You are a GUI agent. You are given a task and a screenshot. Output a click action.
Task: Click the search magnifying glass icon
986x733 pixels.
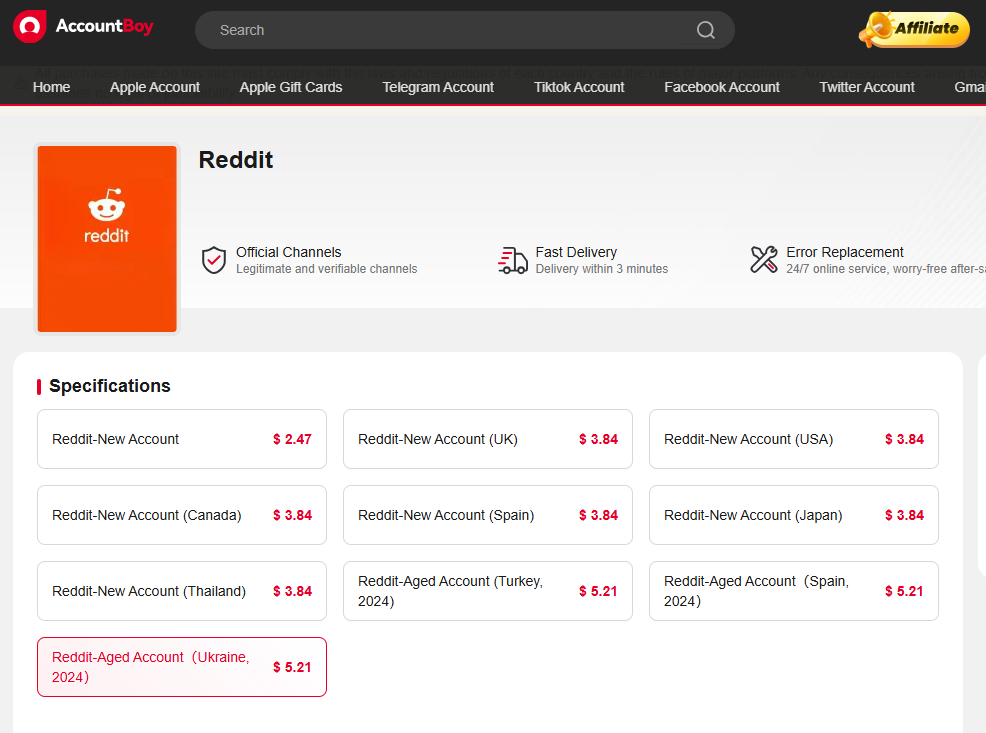pyautogui.click(x=705, y=30)
